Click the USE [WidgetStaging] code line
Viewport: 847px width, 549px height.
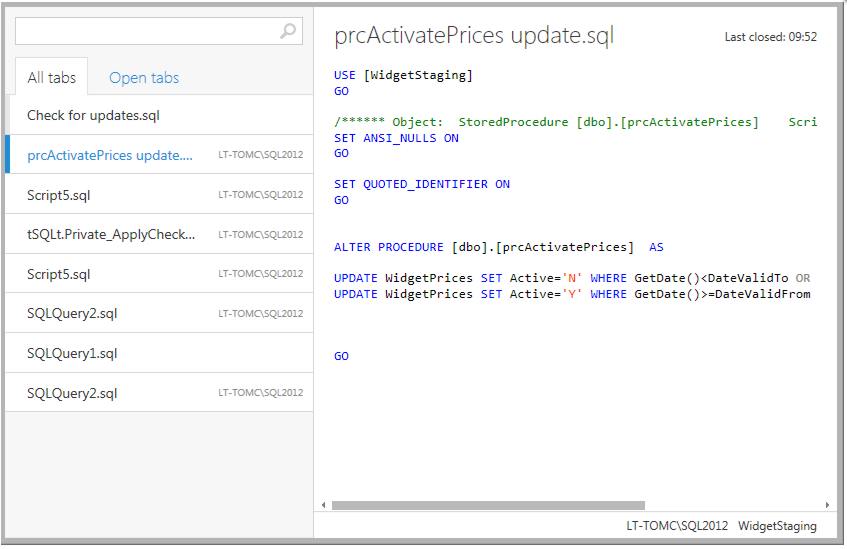click(403, 75)
